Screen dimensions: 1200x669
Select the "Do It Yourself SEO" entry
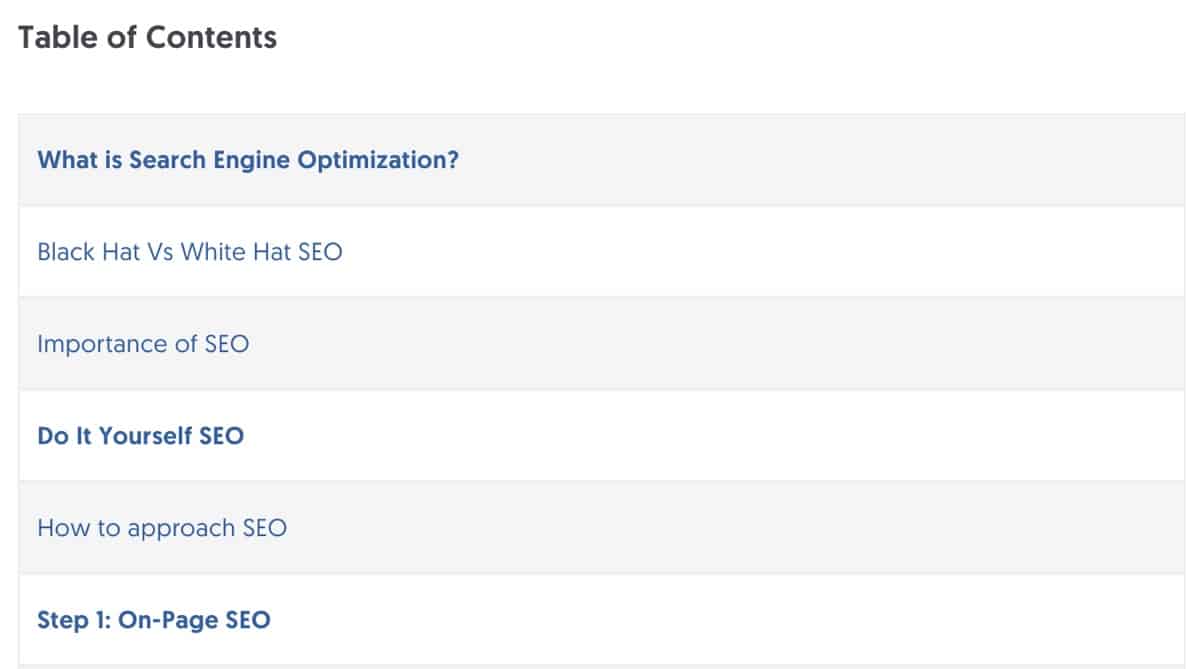140,436
